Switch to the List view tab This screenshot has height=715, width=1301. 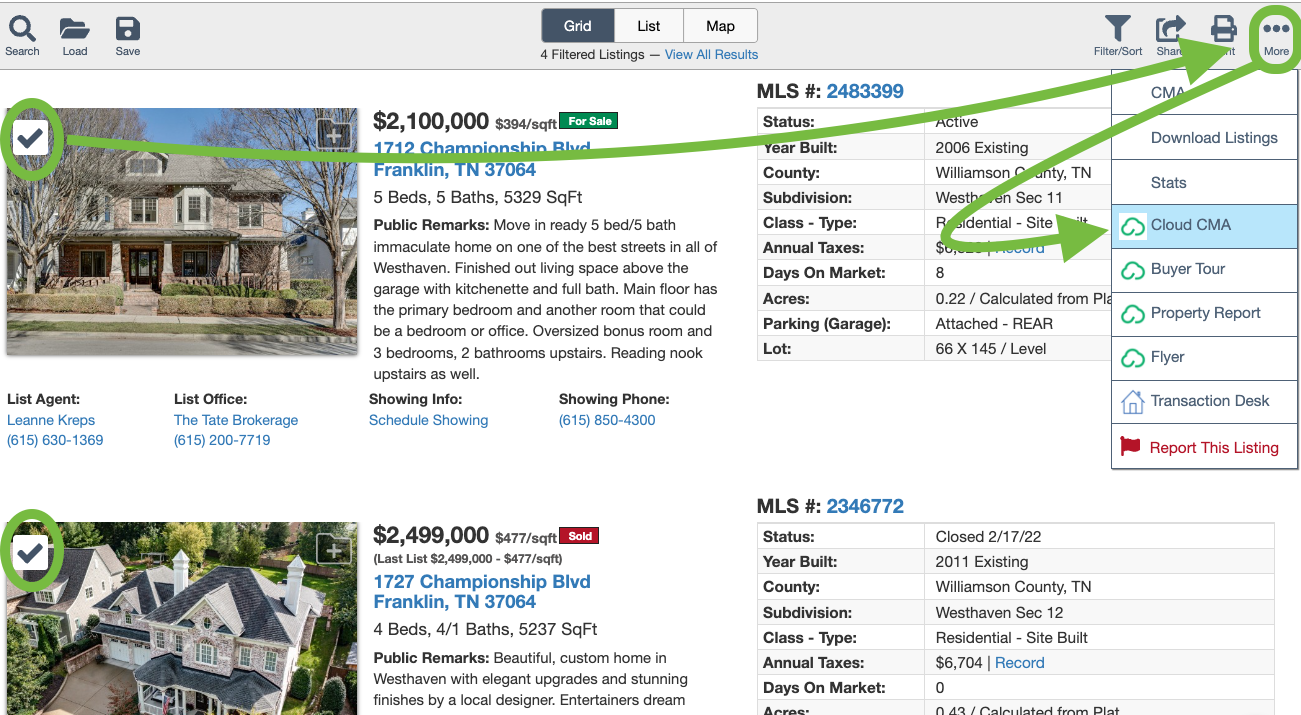(x=648, y=26)
